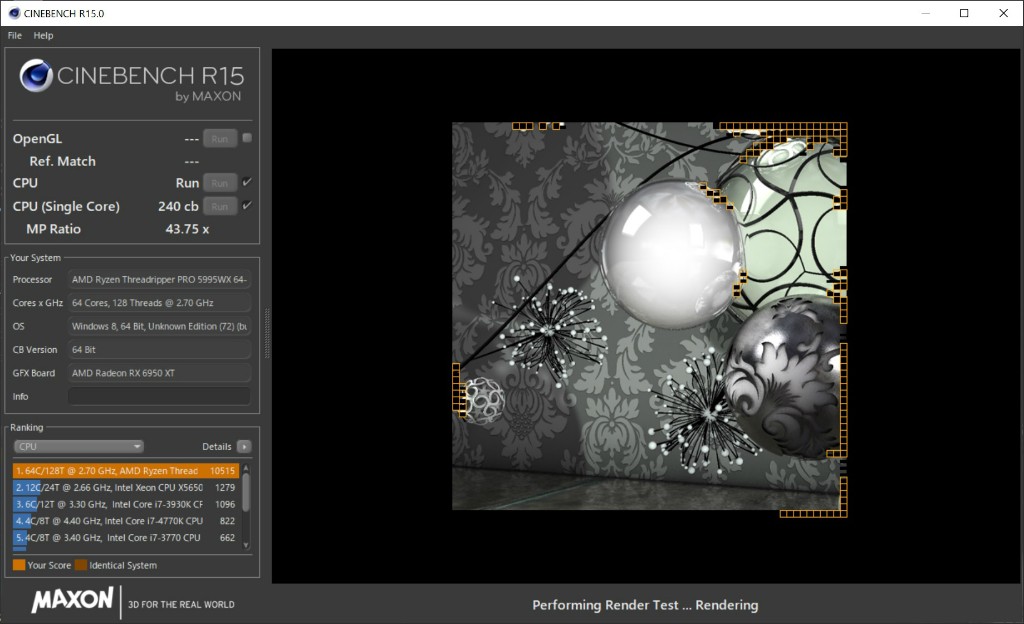
Task: Open the Help menu
Action: pos(43,35)
